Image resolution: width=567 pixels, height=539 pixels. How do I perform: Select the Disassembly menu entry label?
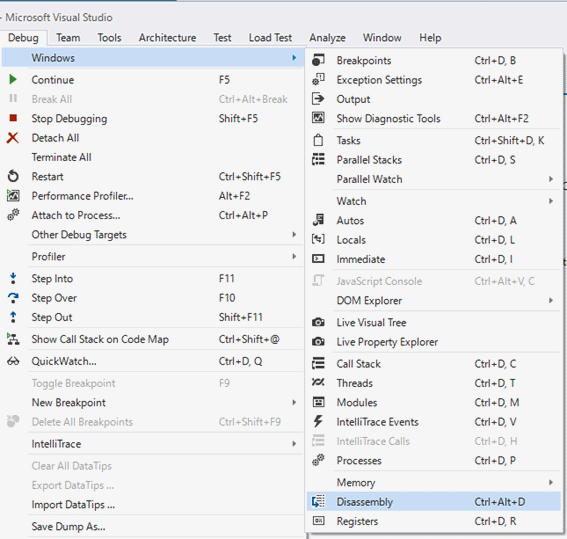364,502
